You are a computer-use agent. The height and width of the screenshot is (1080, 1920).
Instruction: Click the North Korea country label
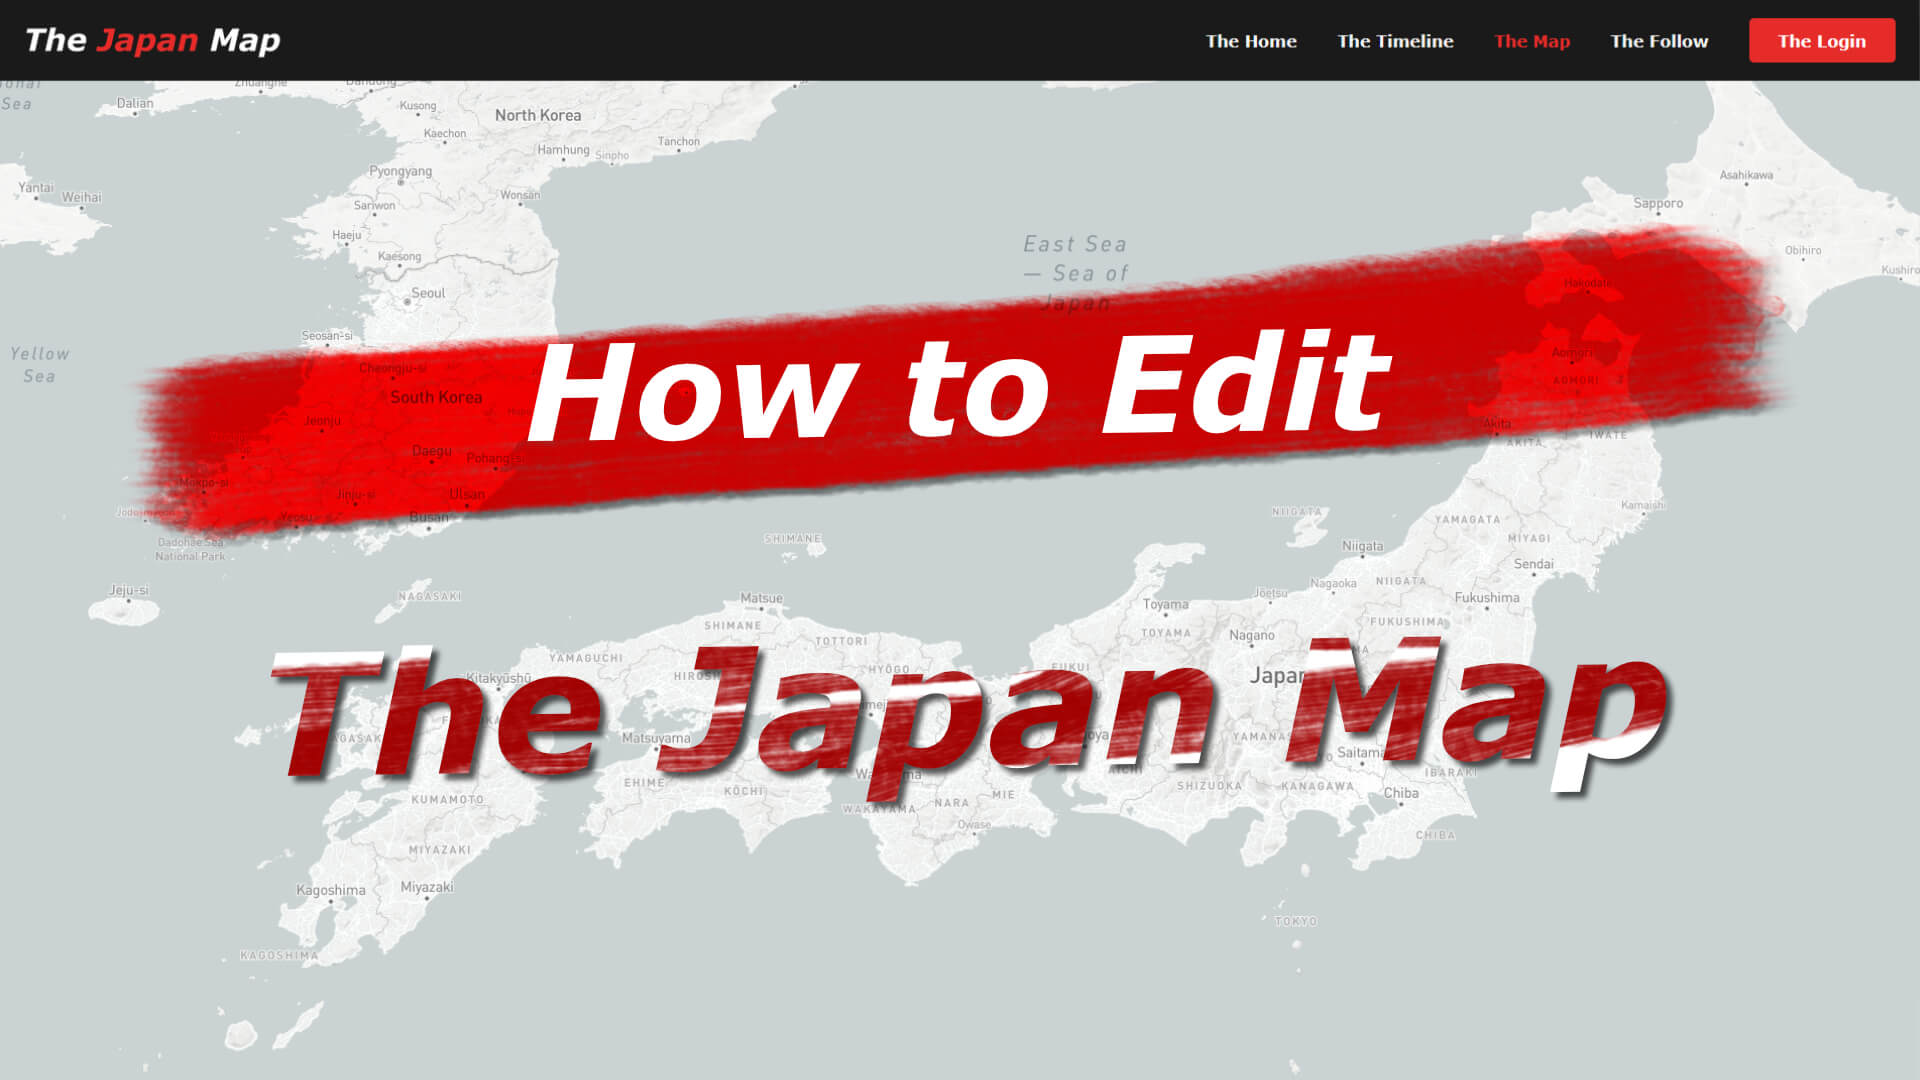(x=538, y=115)
